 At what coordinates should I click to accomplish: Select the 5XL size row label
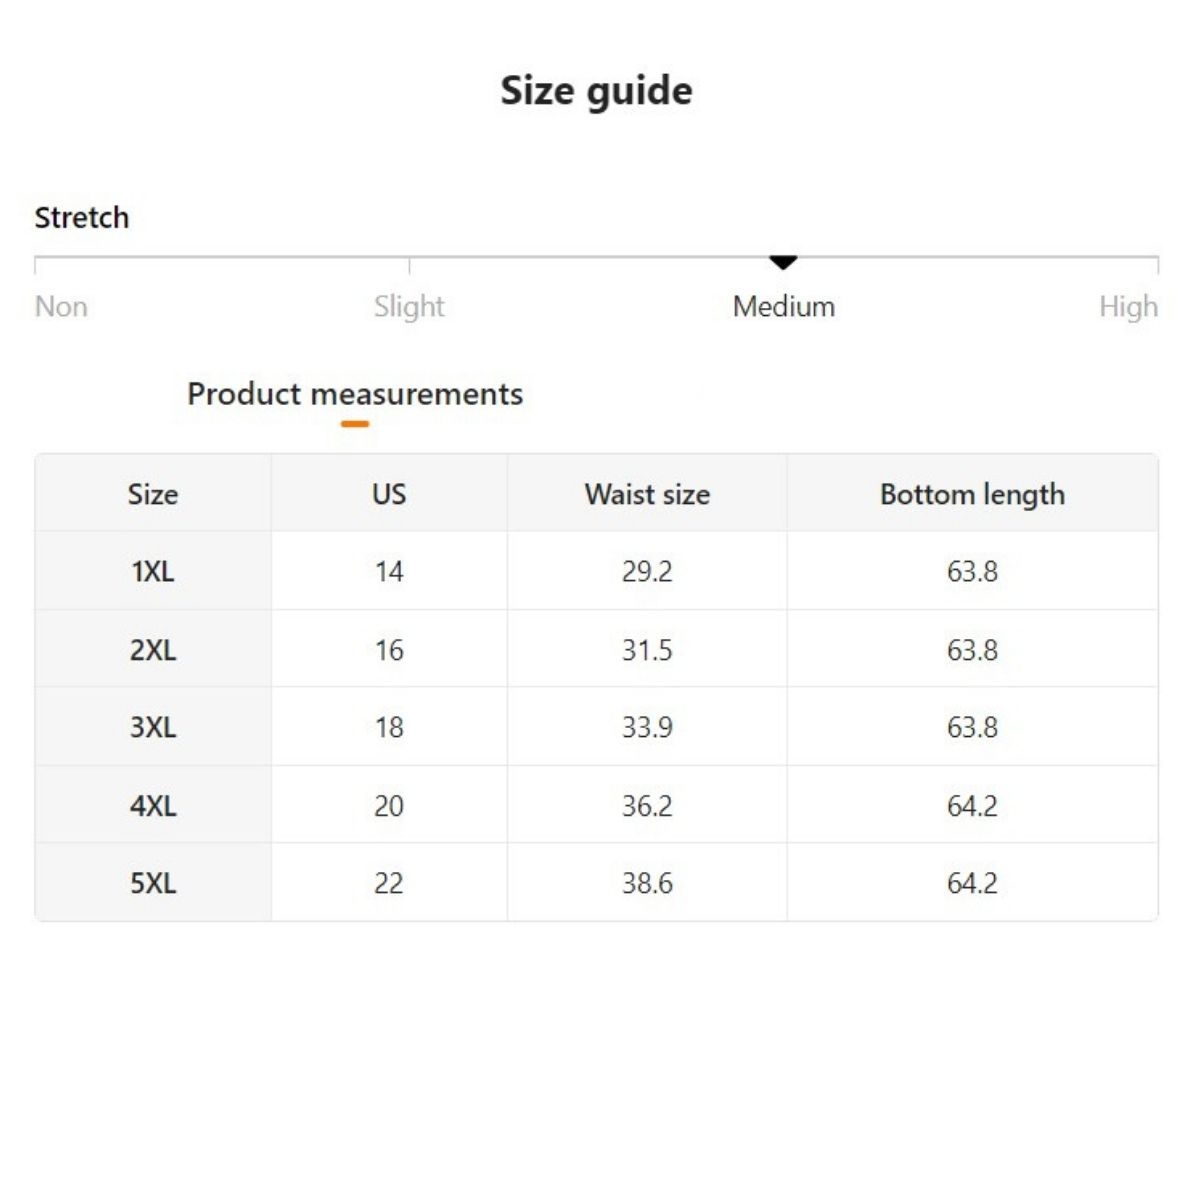pyautogui.click(x=153, y=883)
